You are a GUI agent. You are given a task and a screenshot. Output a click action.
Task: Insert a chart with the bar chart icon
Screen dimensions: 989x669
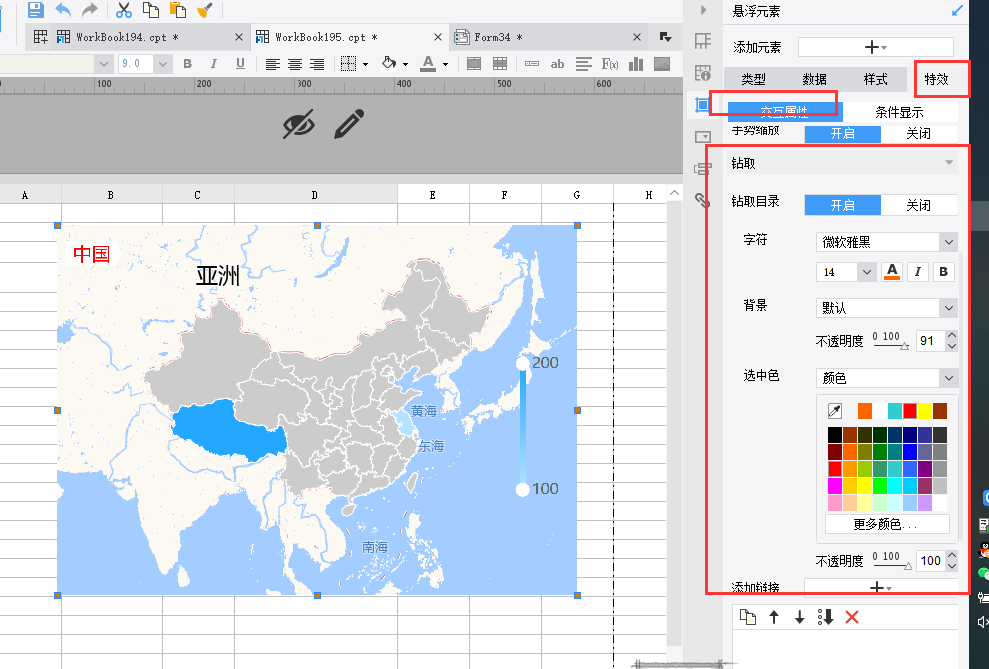click(636, 64)
